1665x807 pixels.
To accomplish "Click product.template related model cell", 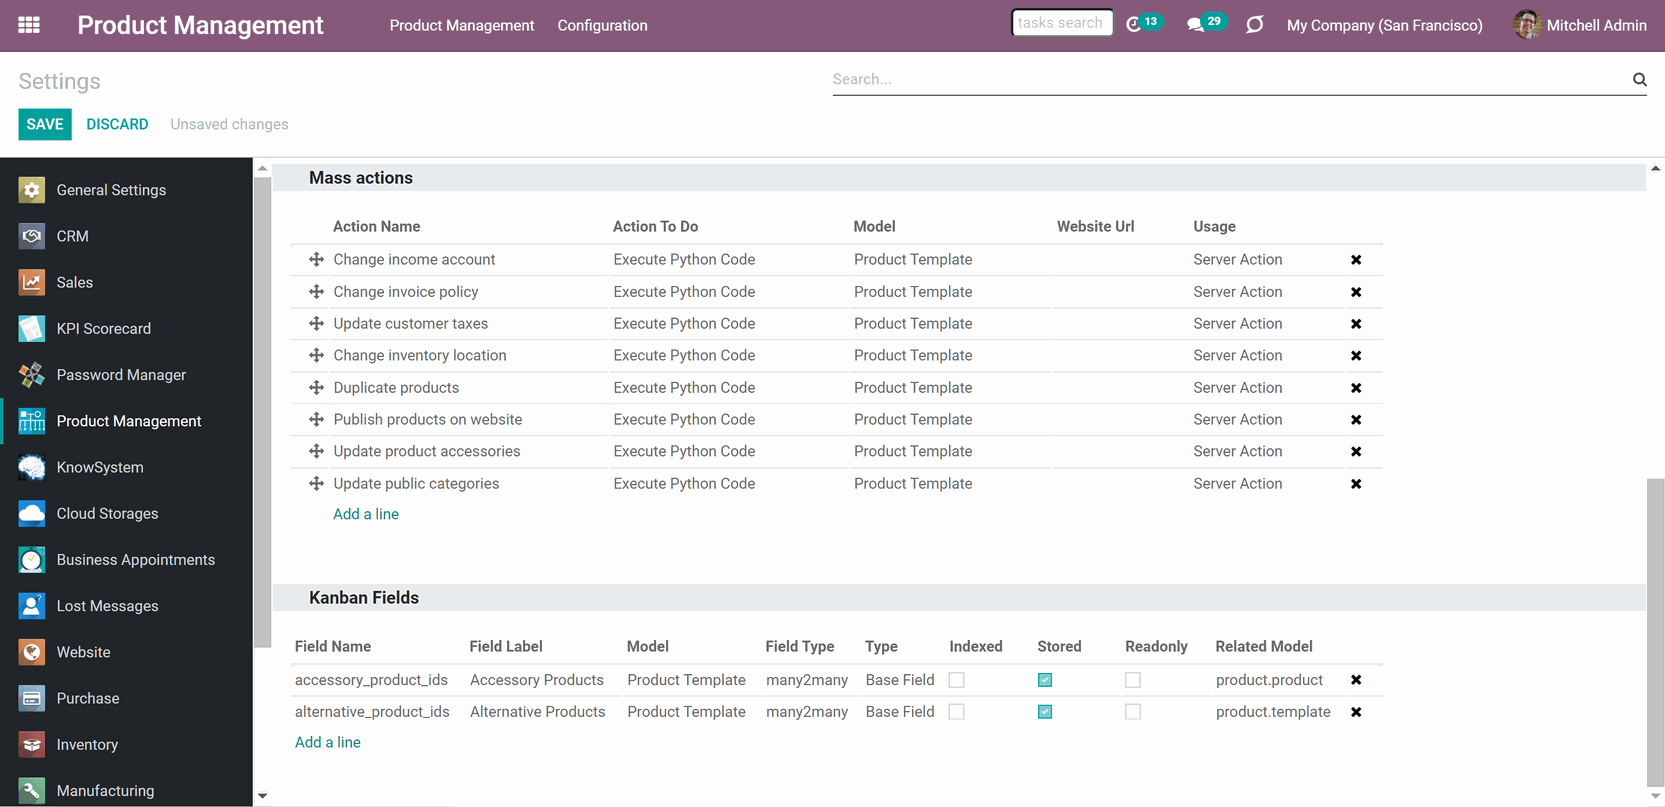I will (1273, 712).
